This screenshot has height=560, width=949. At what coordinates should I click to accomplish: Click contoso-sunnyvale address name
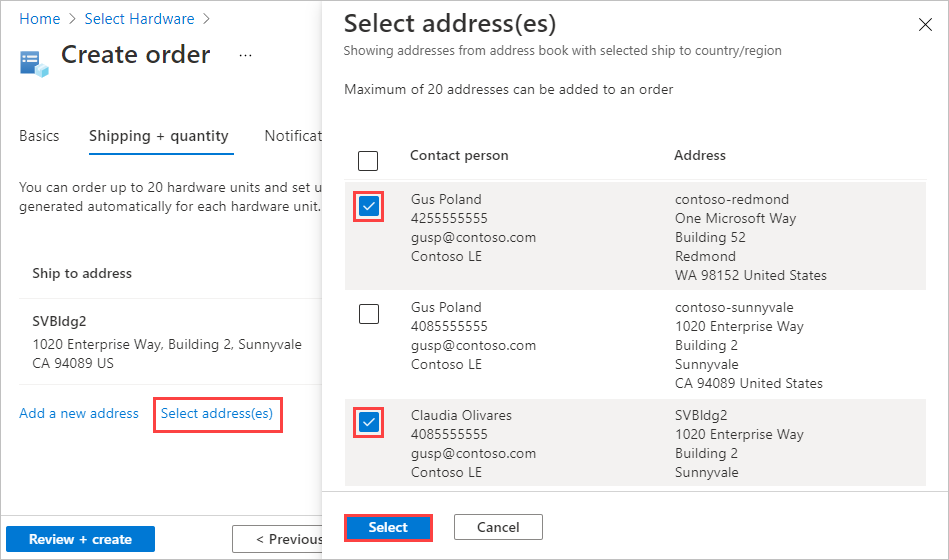tap(734, 308)
